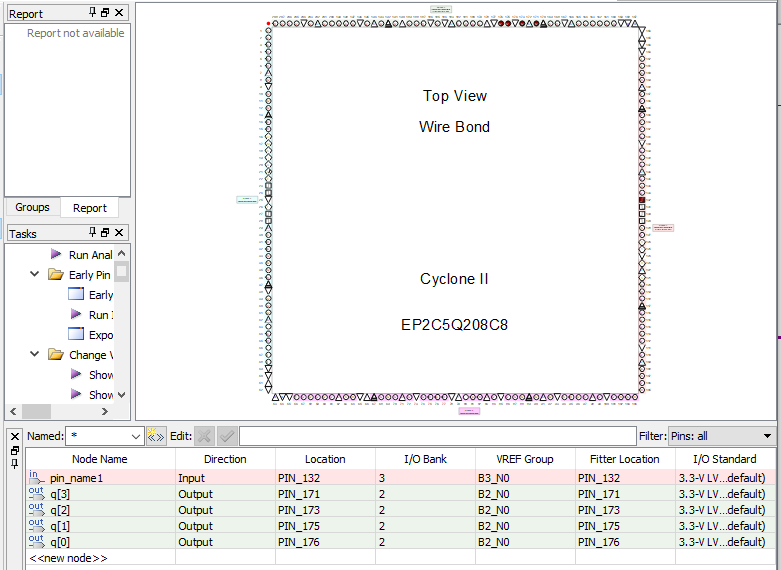Viewport: 781px width, 570px height.
Task: Run the second Show task icon
Action: (x=76, y=394)
